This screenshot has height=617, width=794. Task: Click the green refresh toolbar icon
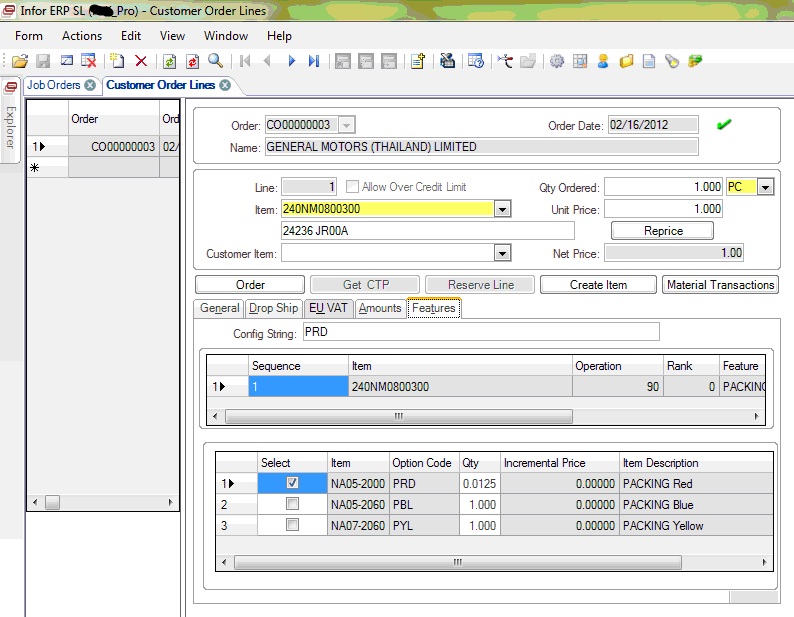click(x=169, y=61)
